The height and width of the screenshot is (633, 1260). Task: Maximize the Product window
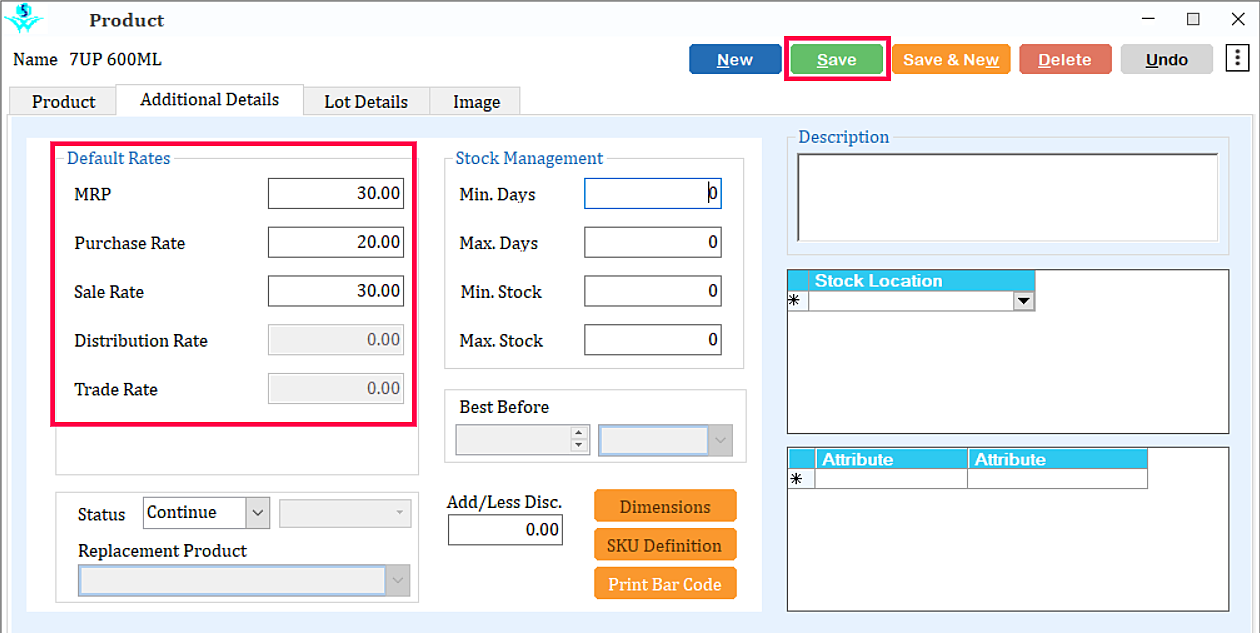click(x=1193, y=19)
